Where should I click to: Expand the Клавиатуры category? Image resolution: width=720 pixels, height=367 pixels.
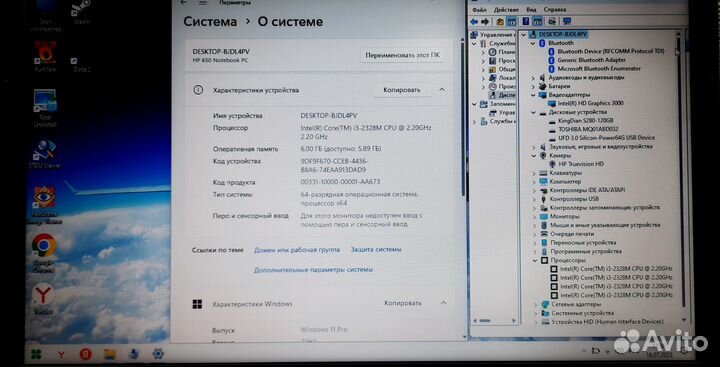pyautogui.click(x=534, y=173)
